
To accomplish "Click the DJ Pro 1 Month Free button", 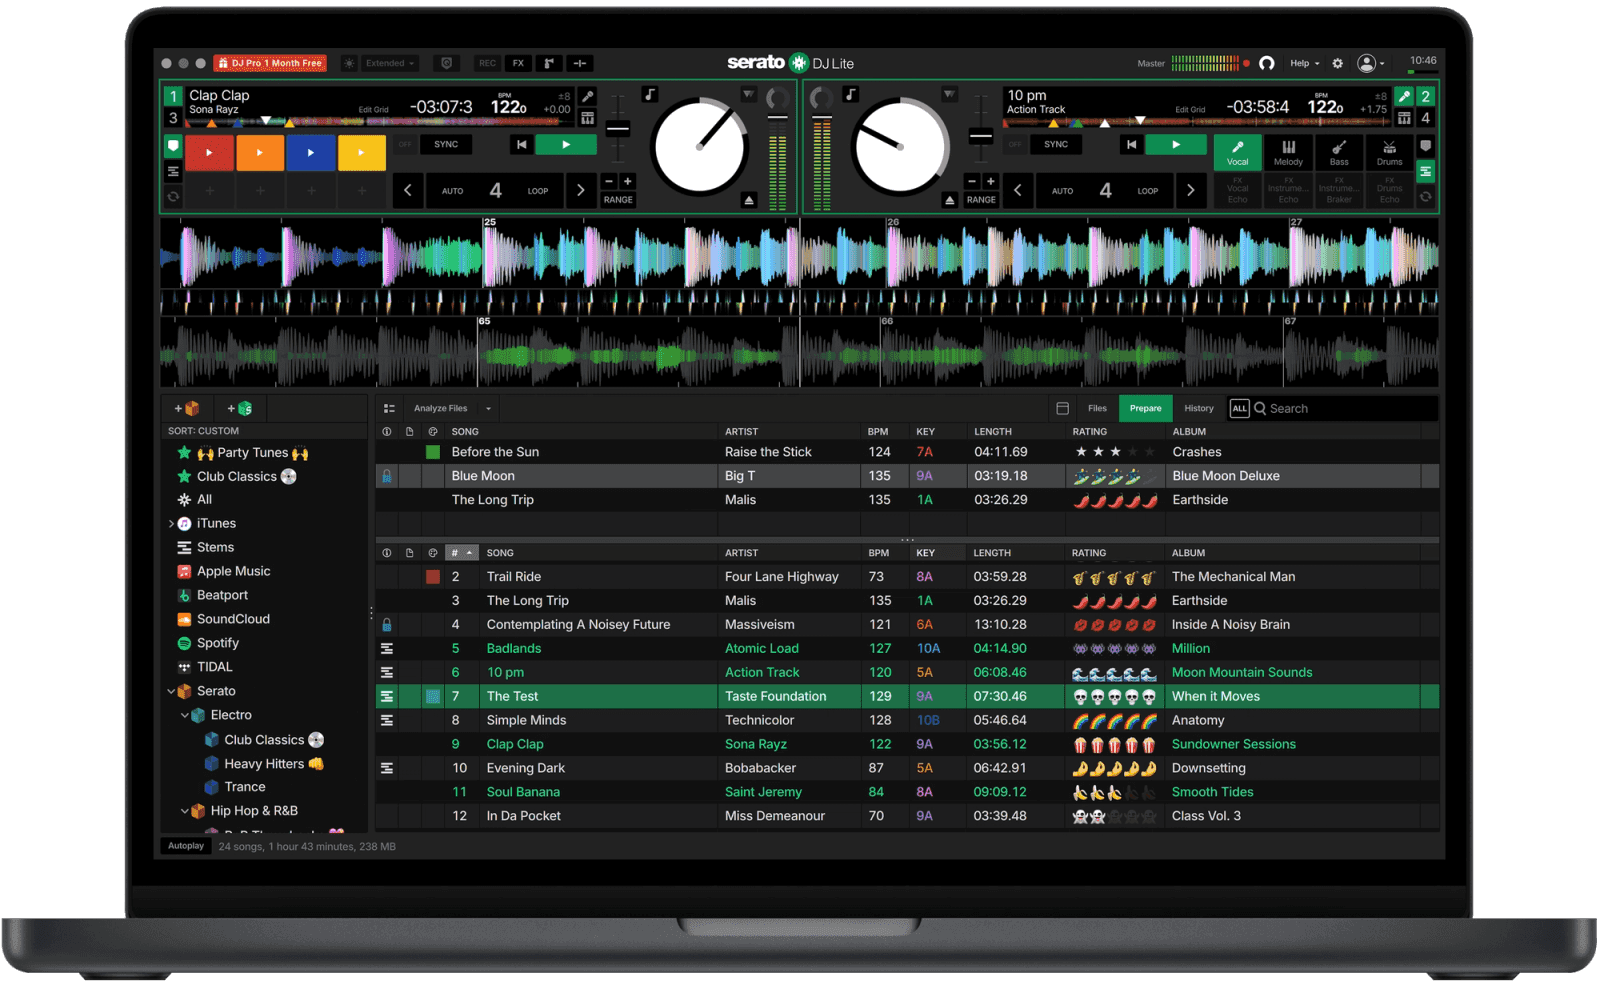I will click(x=270, y=63).
